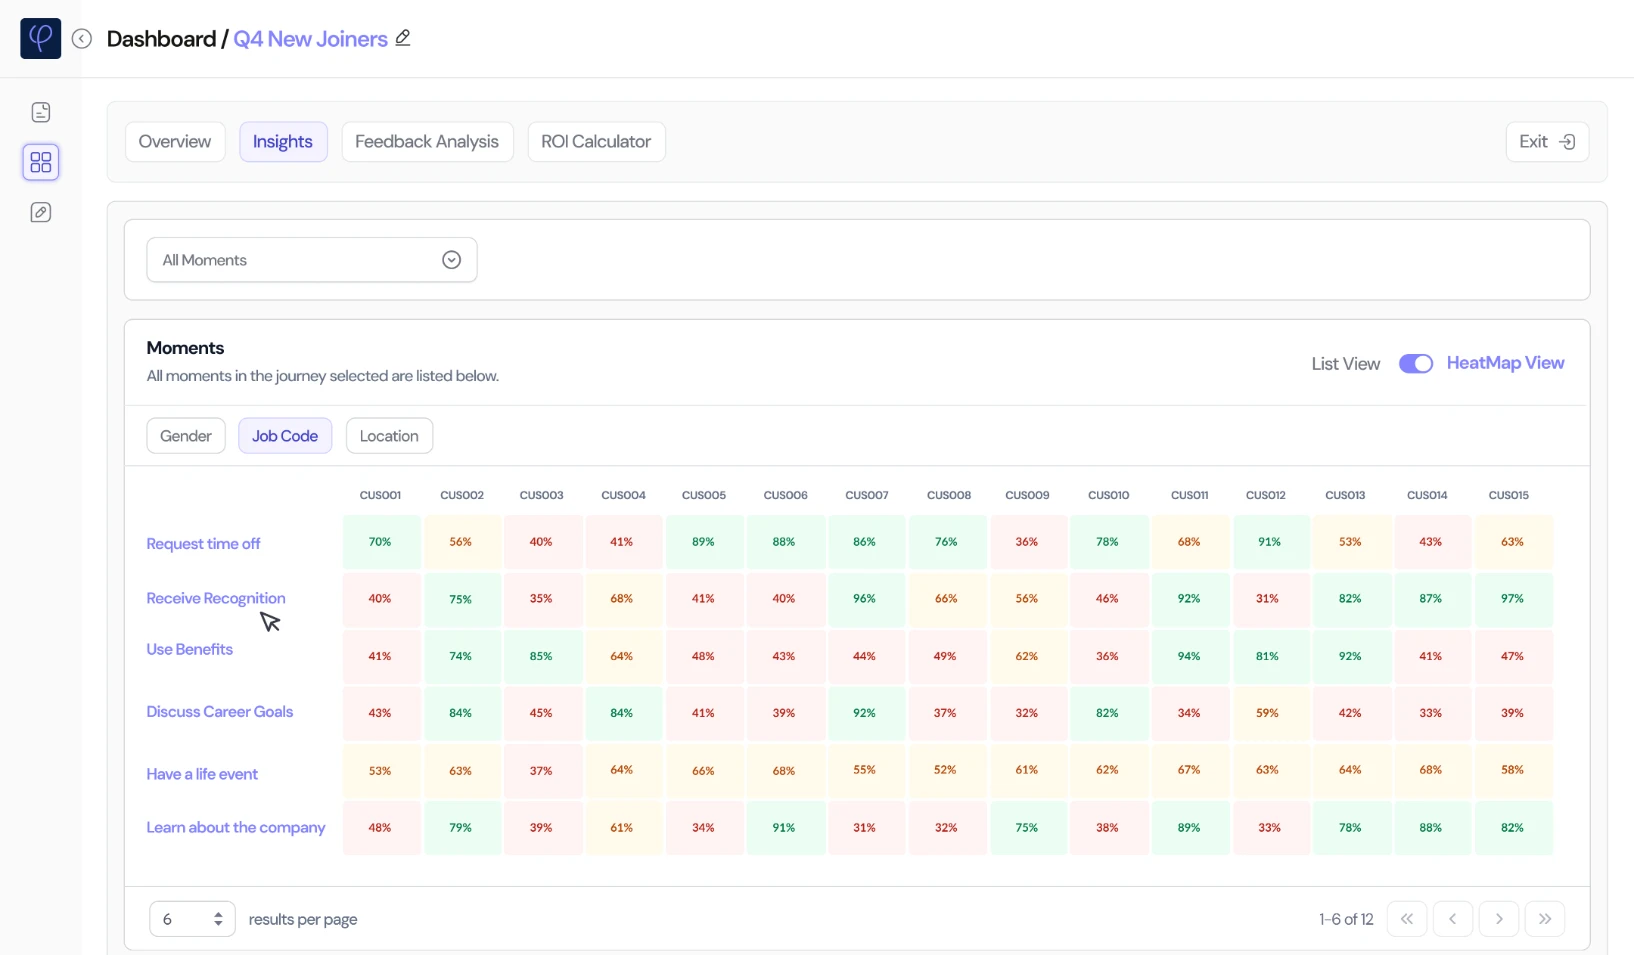The image size is (1634, 955).
Task: Open the dashboard grid icon in the sidebar
Action: coord(41,162)
